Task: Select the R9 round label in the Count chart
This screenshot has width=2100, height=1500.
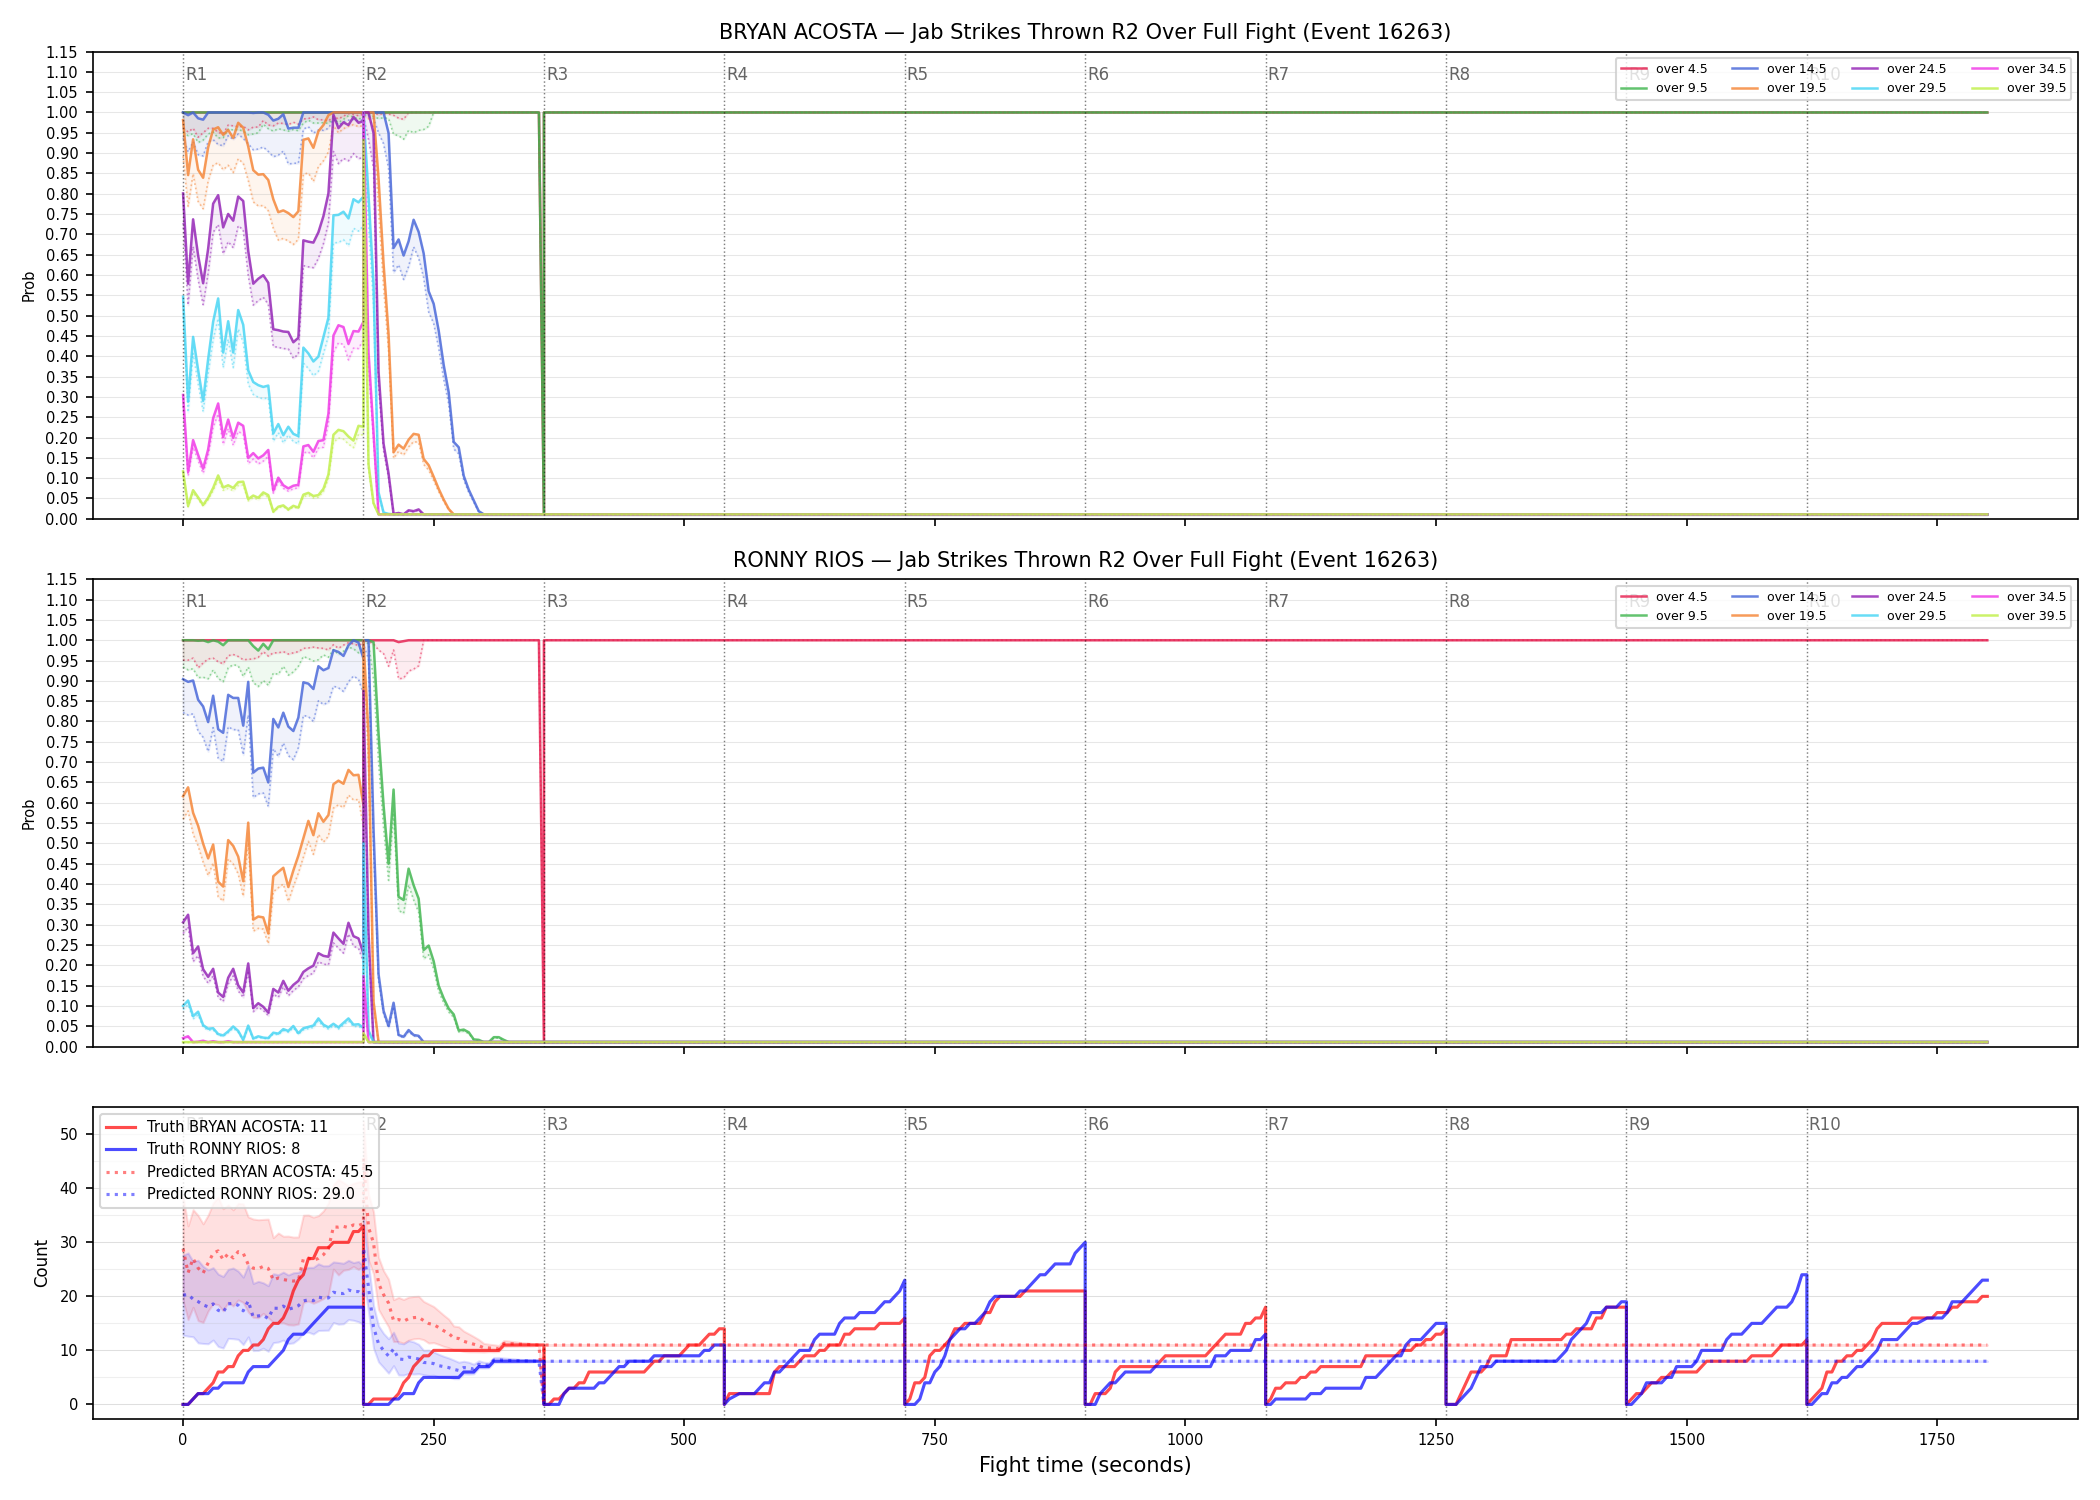Action: [x=1639, y=1124]
